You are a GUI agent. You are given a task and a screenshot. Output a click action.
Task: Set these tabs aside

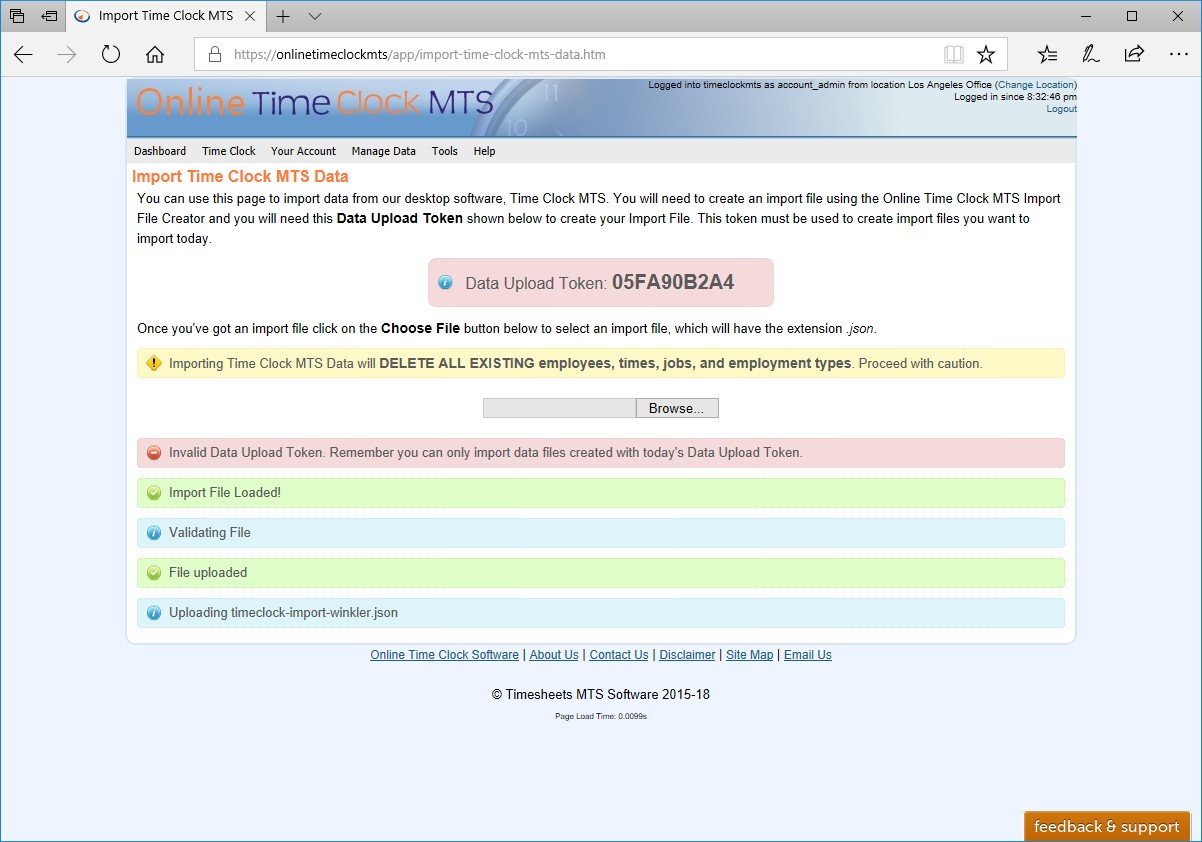tap(49, 16)
